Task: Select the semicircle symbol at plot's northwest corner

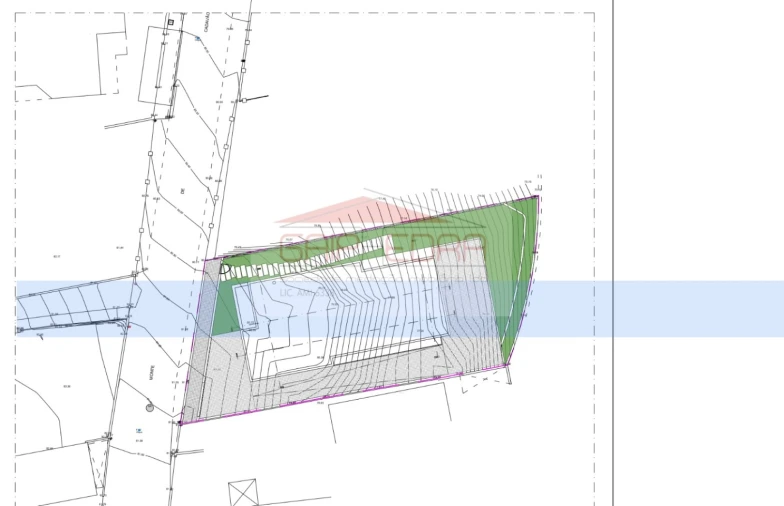Action: click(x=225, y=268)
